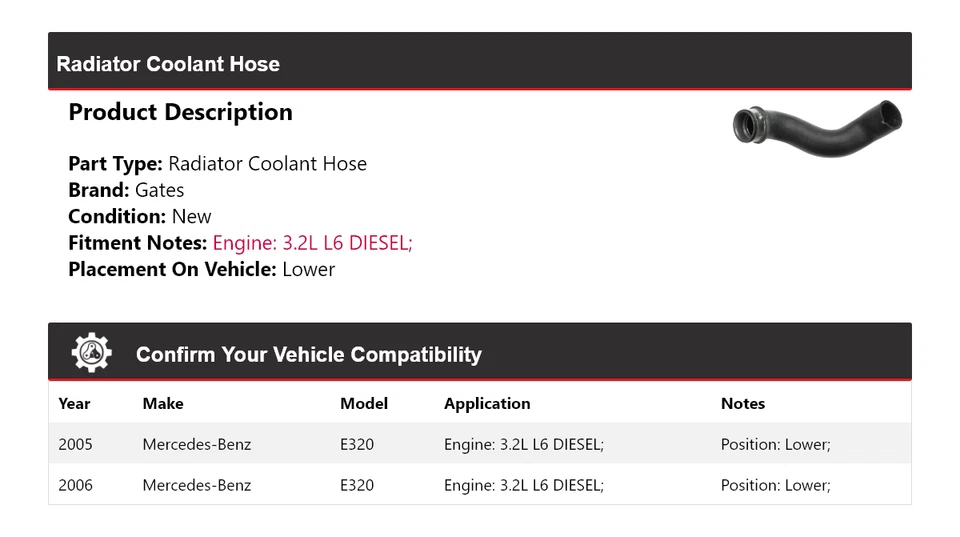Click the Make column header

[163, 404]
